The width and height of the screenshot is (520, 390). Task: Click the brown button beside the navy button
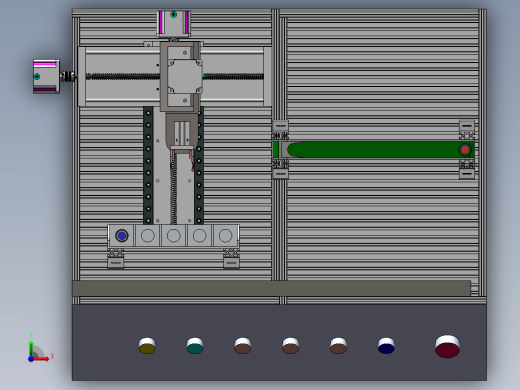pyautogui.click(x=338, y=346)
